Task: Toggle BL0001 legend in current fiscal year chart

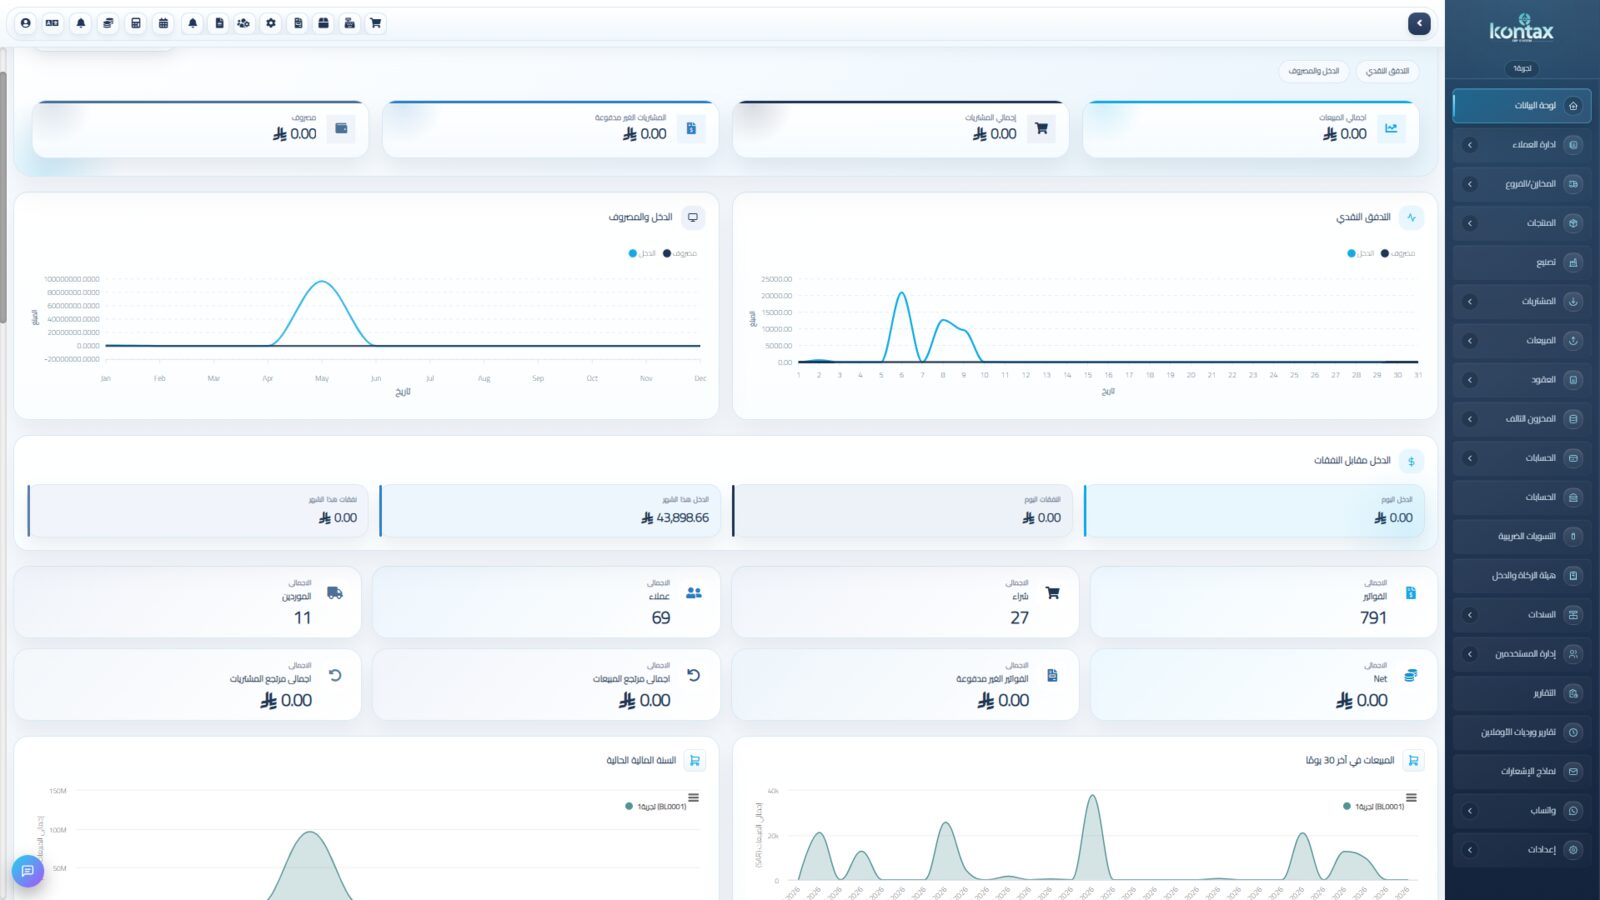Action: (656, 806)
